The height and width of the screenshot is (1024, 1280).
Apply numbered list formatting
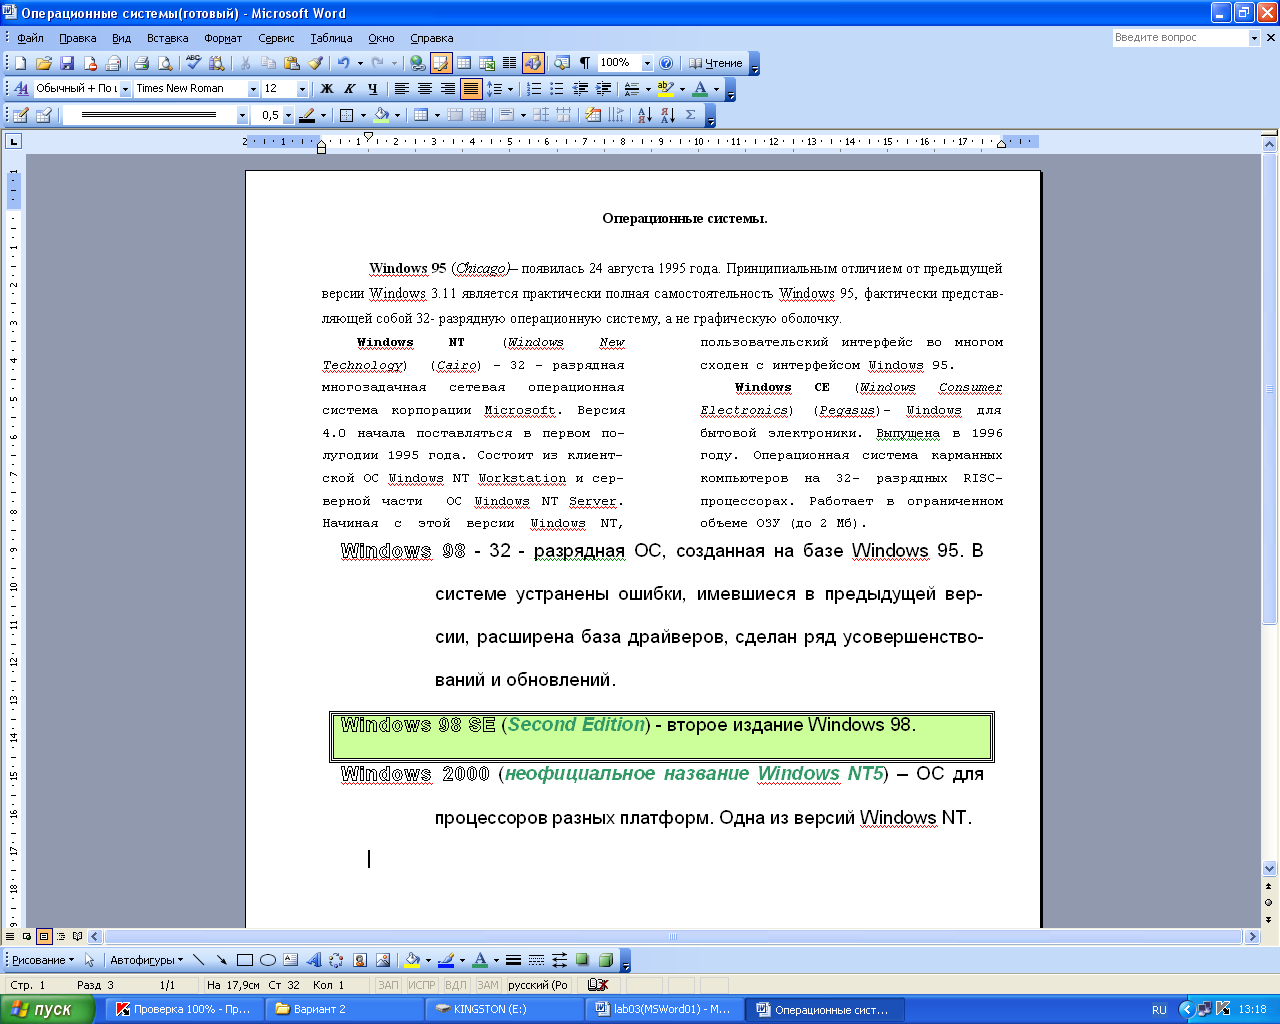pyautogui.click(x=534, y=89)
